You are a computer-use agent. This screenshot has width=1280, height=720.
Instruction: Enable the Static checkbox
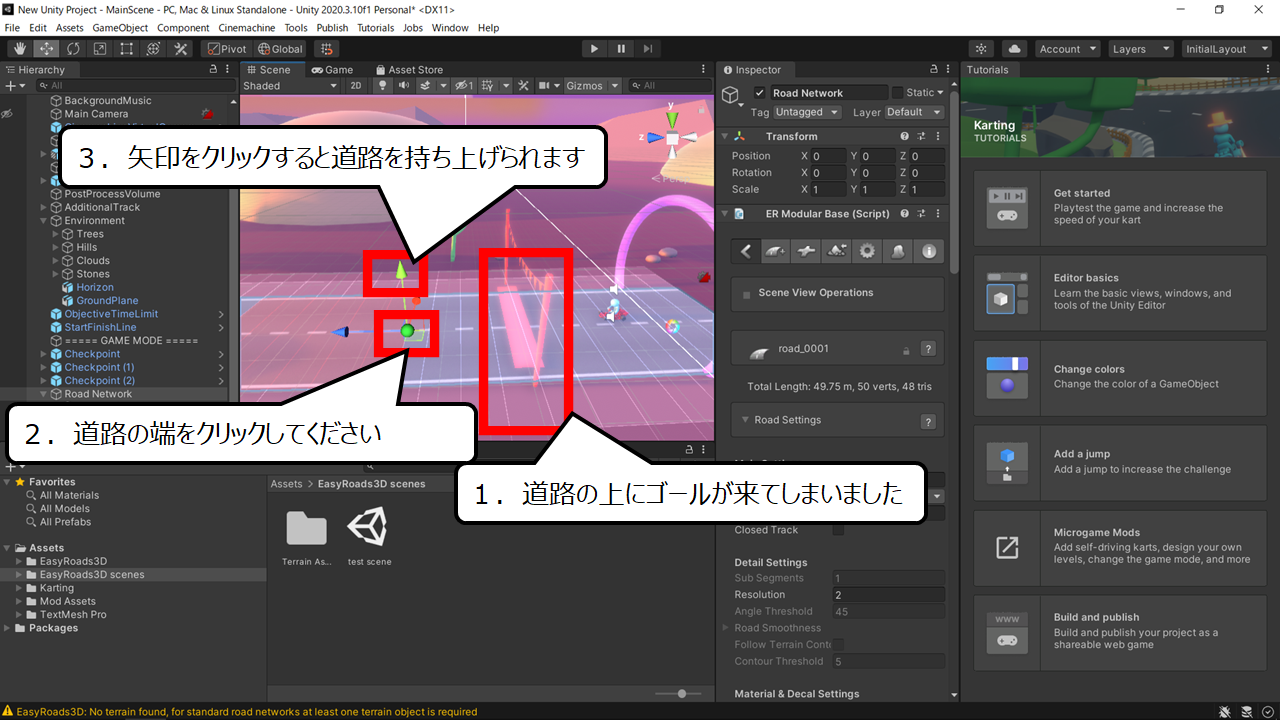tap(897, 93)
